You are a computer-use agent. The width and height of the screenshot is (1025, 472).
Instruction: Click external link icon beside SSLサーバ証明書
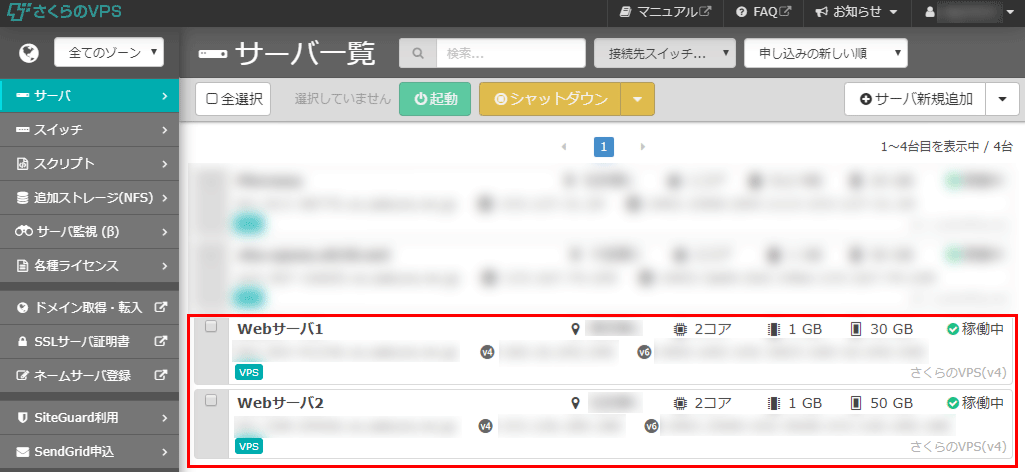point(160,341)
